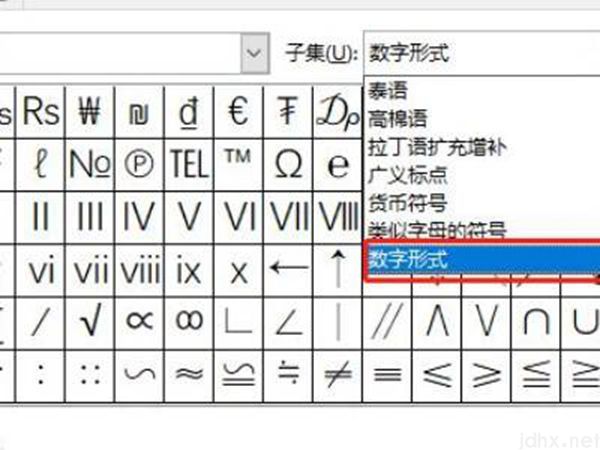Screen dimensions: 600x450
Task: Choose the trademark symbol ™
Action: tap(238, 165)
